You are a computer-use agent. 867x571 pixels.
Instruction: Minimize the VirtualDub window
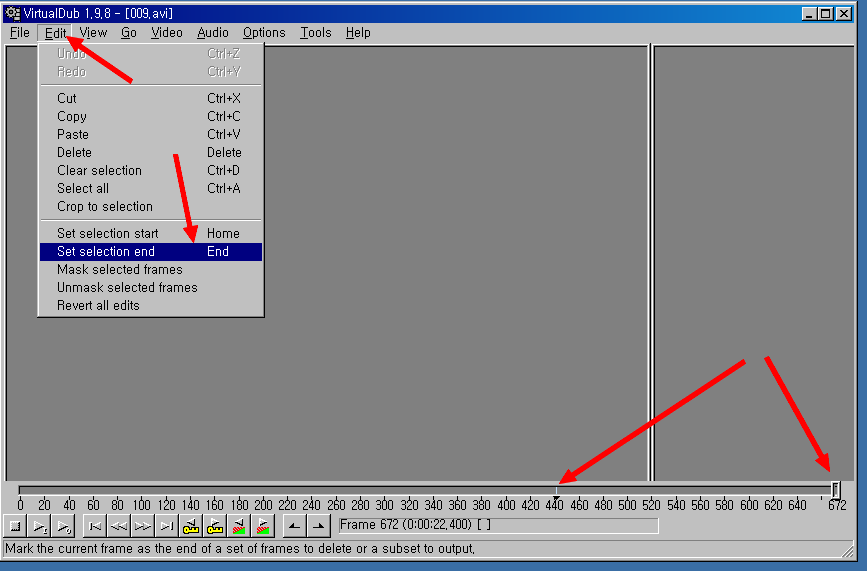[809, 14]
